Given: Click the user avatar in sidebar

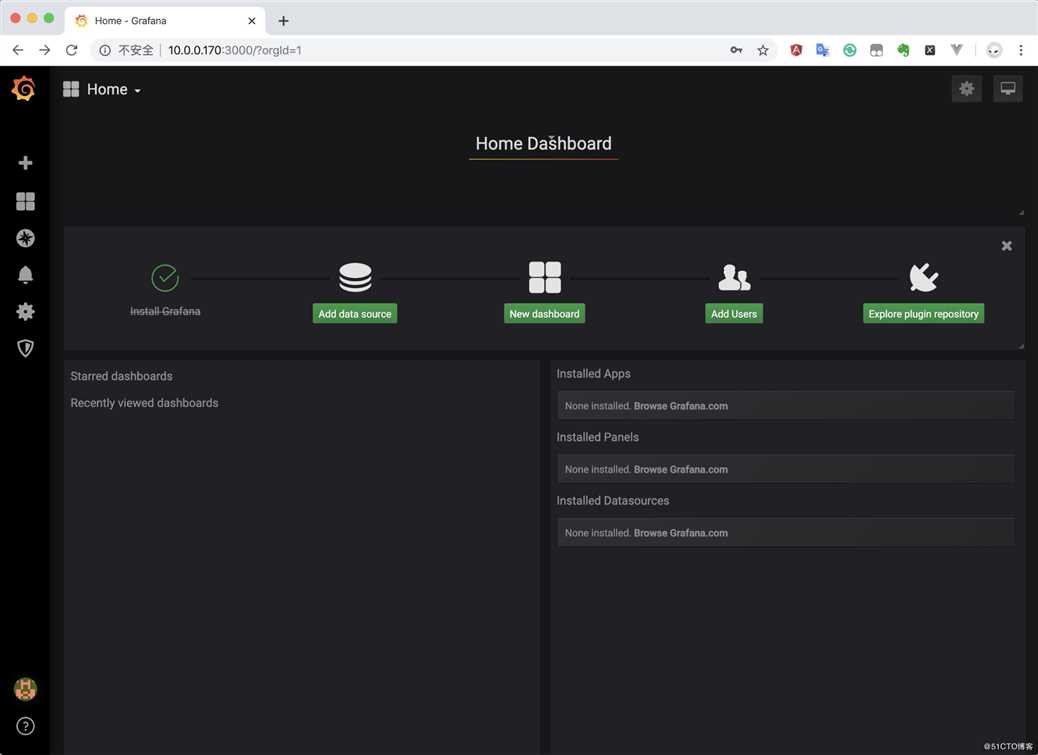Looking at the screenshot, I should click(25, 689).
